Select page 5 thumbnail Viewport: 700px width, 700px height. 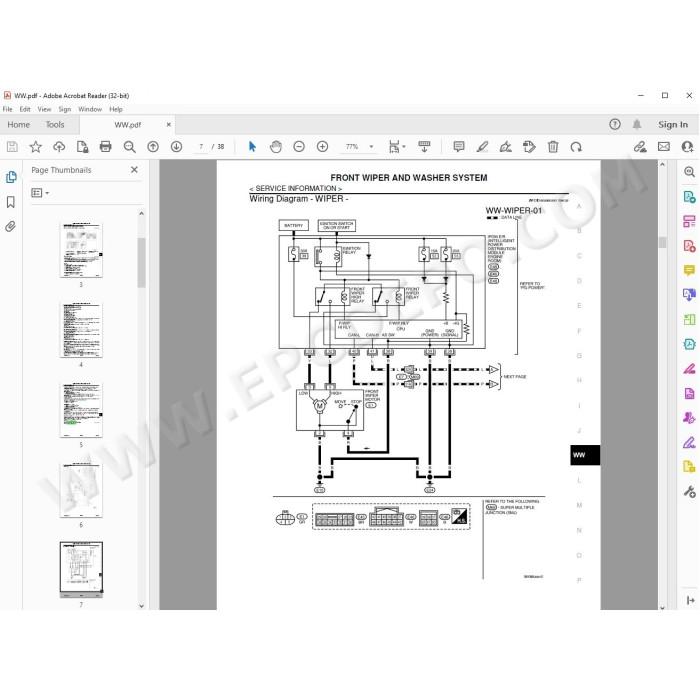coord(81,410)
